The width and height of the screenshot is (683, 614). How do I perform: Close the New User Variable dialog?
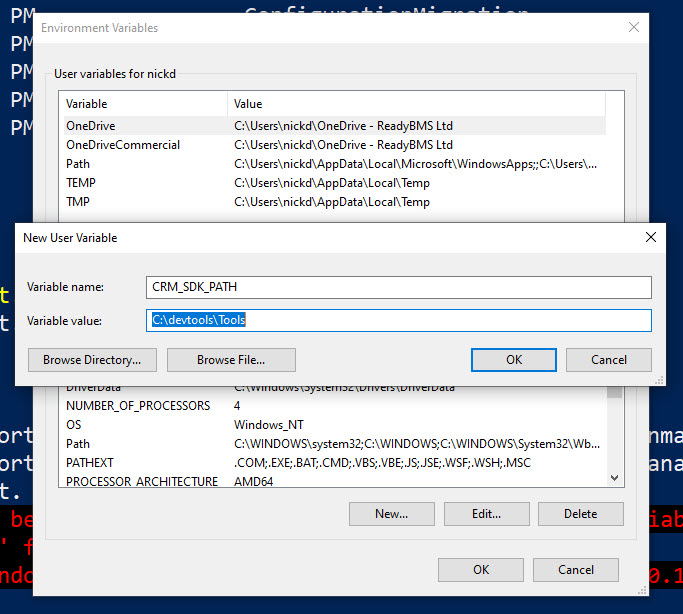(651, 237)
